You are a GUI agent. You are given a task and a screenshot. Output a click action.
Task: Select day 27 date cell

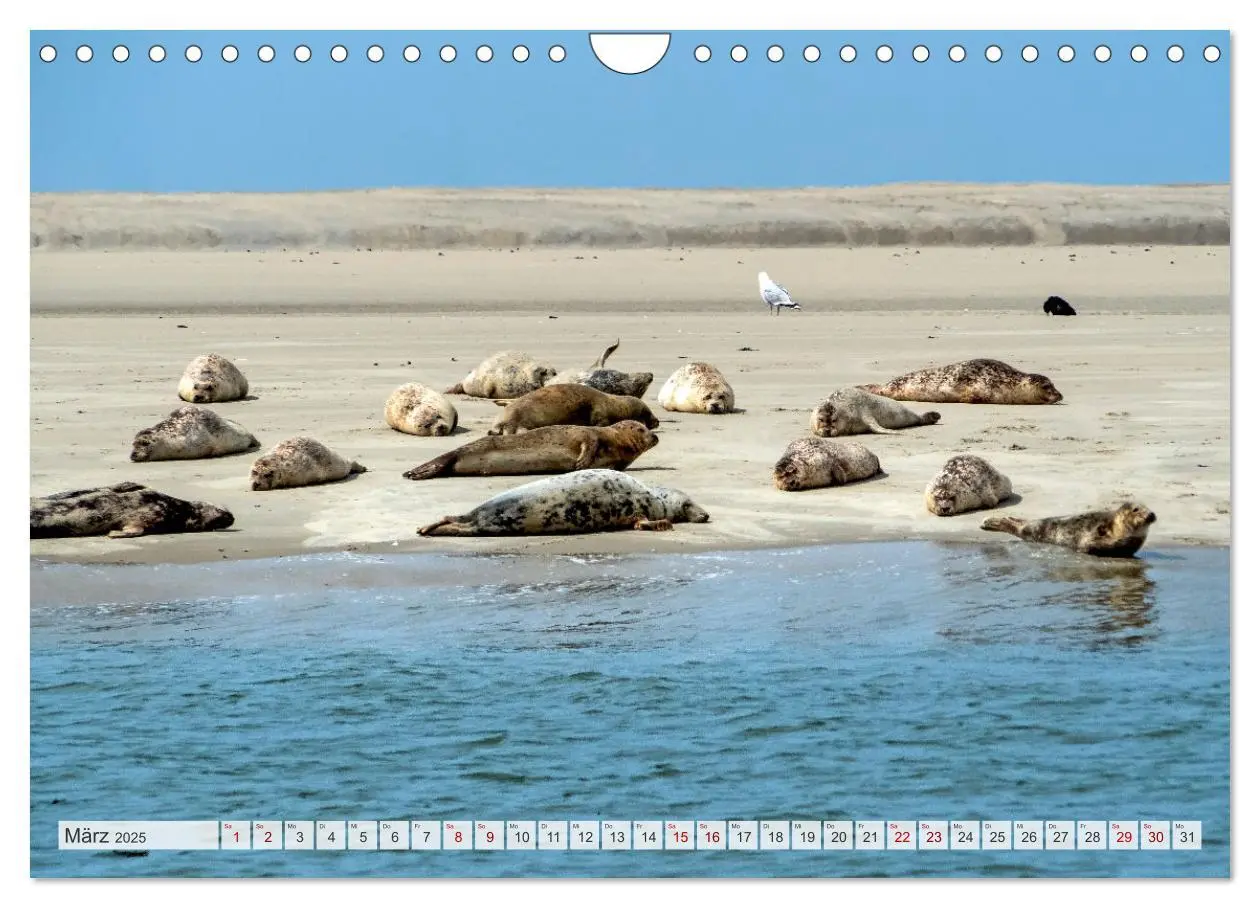click(x=1060, y=836)
